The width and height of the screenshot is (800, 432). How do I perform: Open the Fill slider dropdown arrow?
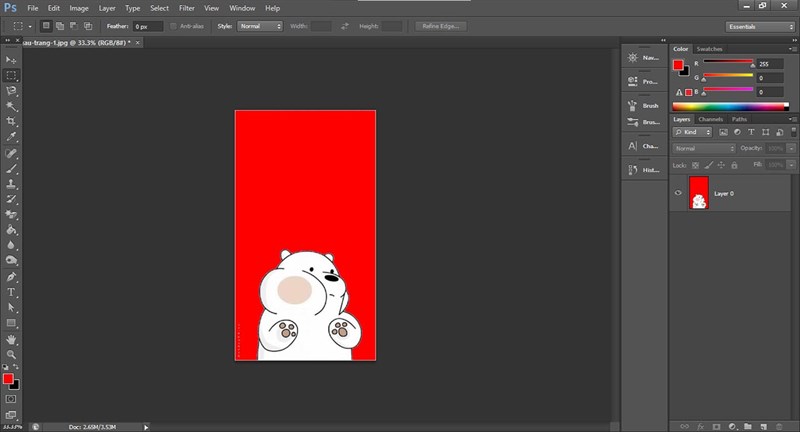pyautogui.click(x=791, y=165)
